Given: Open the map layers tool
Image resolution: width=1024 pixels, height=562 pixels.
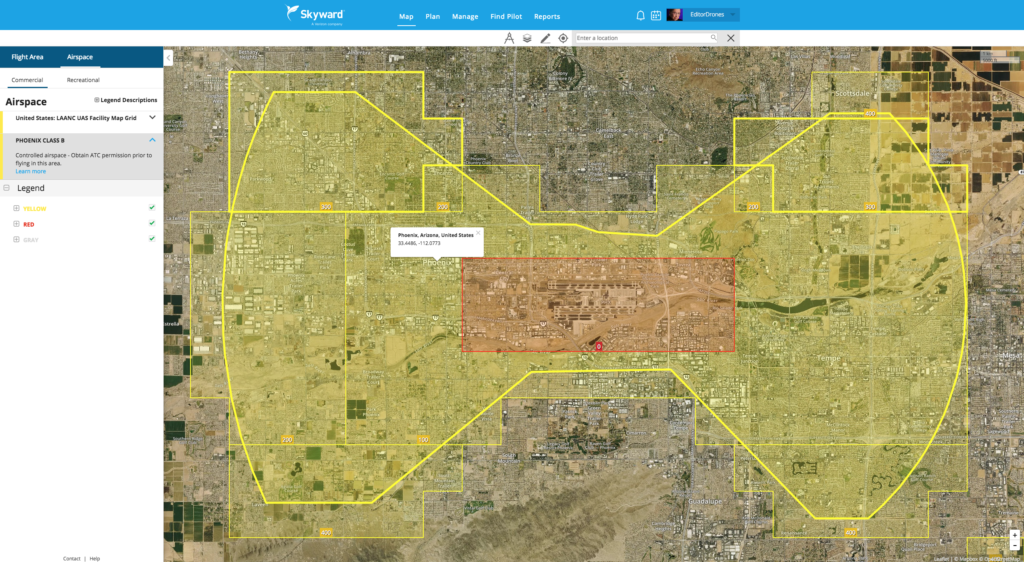Looking at the screenshot, I should click(527, 38).
